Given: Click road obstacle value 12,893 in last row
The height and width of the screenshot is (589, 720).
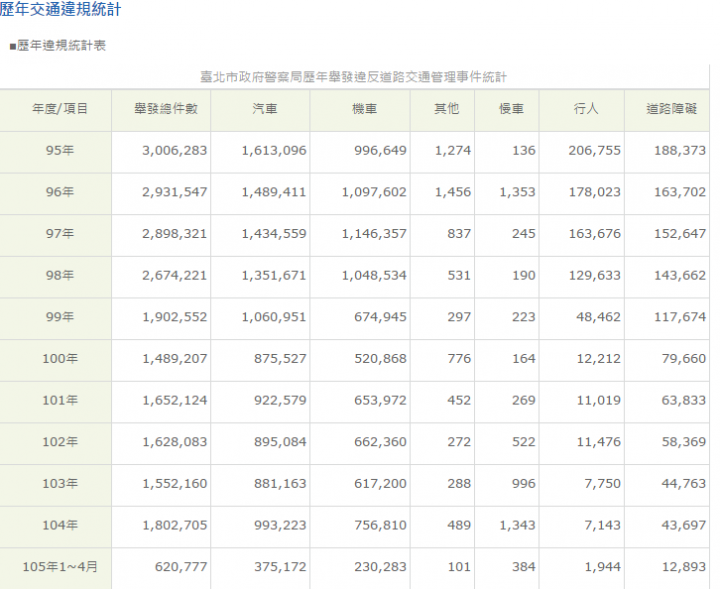Looking at the screenshot, I should tap(684, 567).
